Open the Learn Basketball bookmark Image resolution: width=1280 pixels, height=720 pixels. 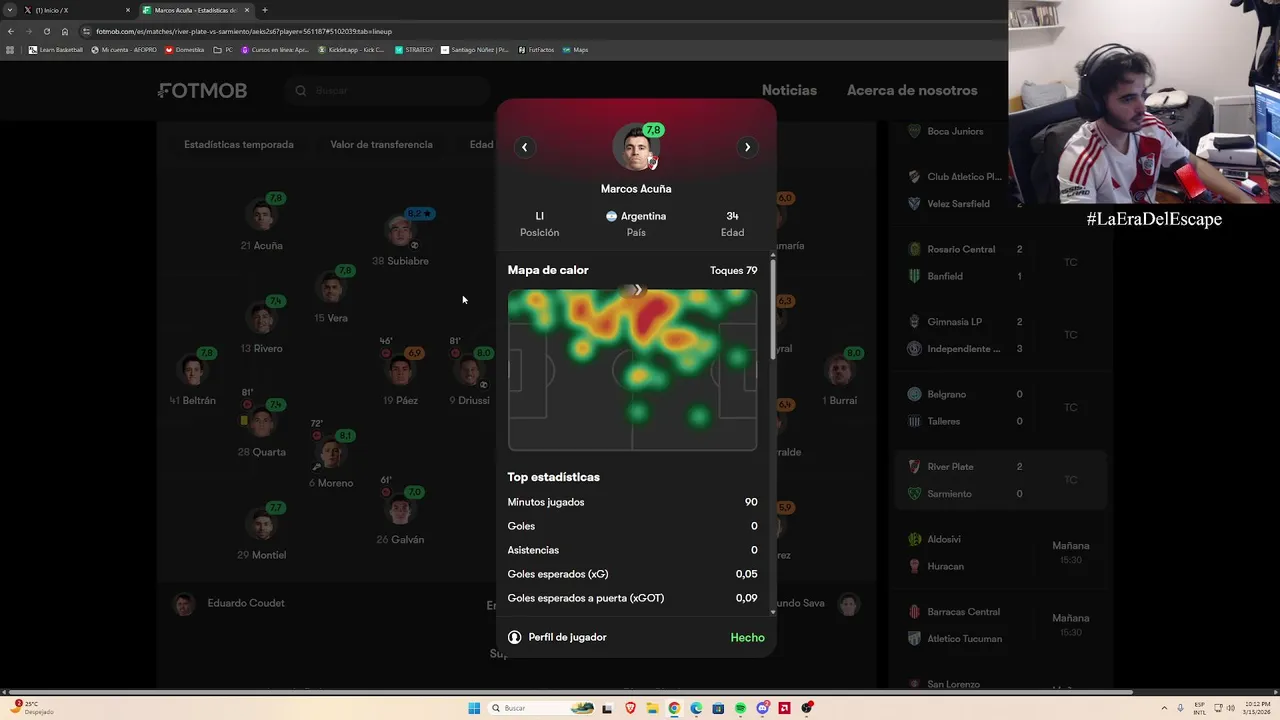point(56,50)
